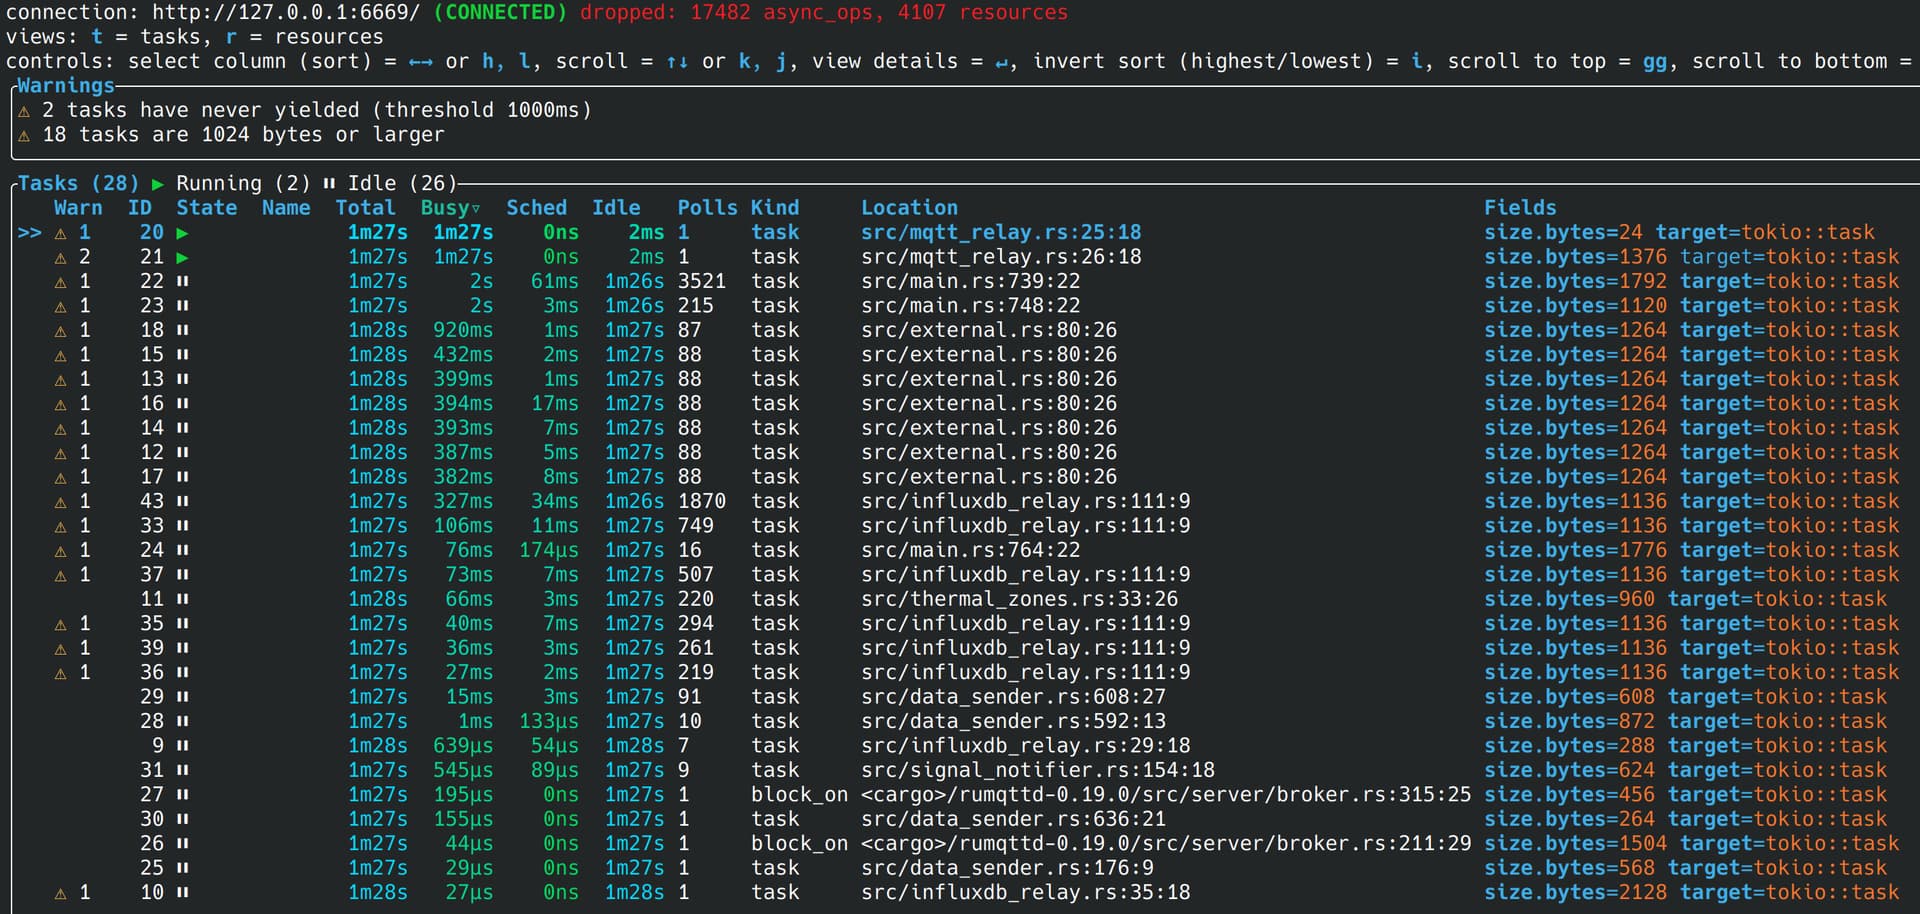
Task: Click task ID 33
Action: (x=152, y=526)
